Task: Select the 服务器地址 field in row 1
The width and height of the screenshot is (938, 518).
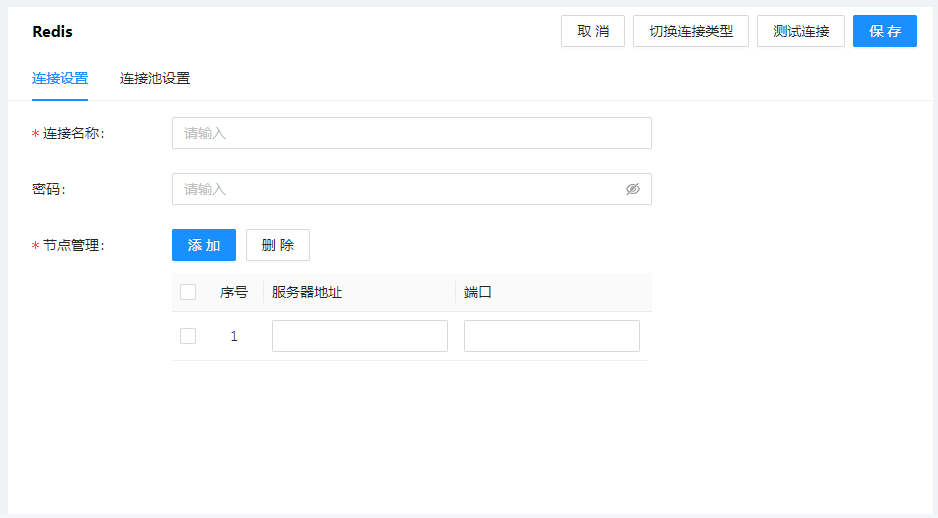Action: tap(360, 336)
